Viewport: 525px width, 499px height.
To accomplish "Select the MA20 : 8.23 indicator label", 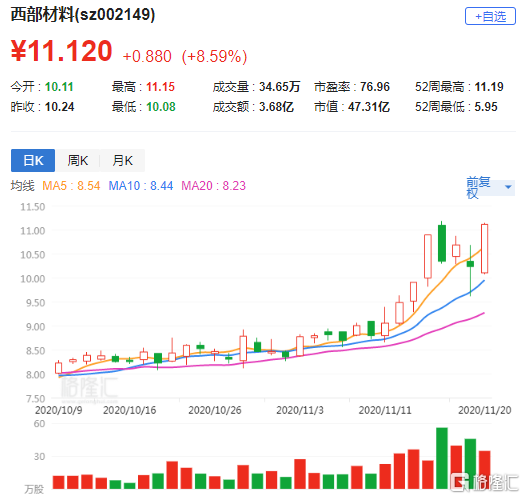I will 213,186.
